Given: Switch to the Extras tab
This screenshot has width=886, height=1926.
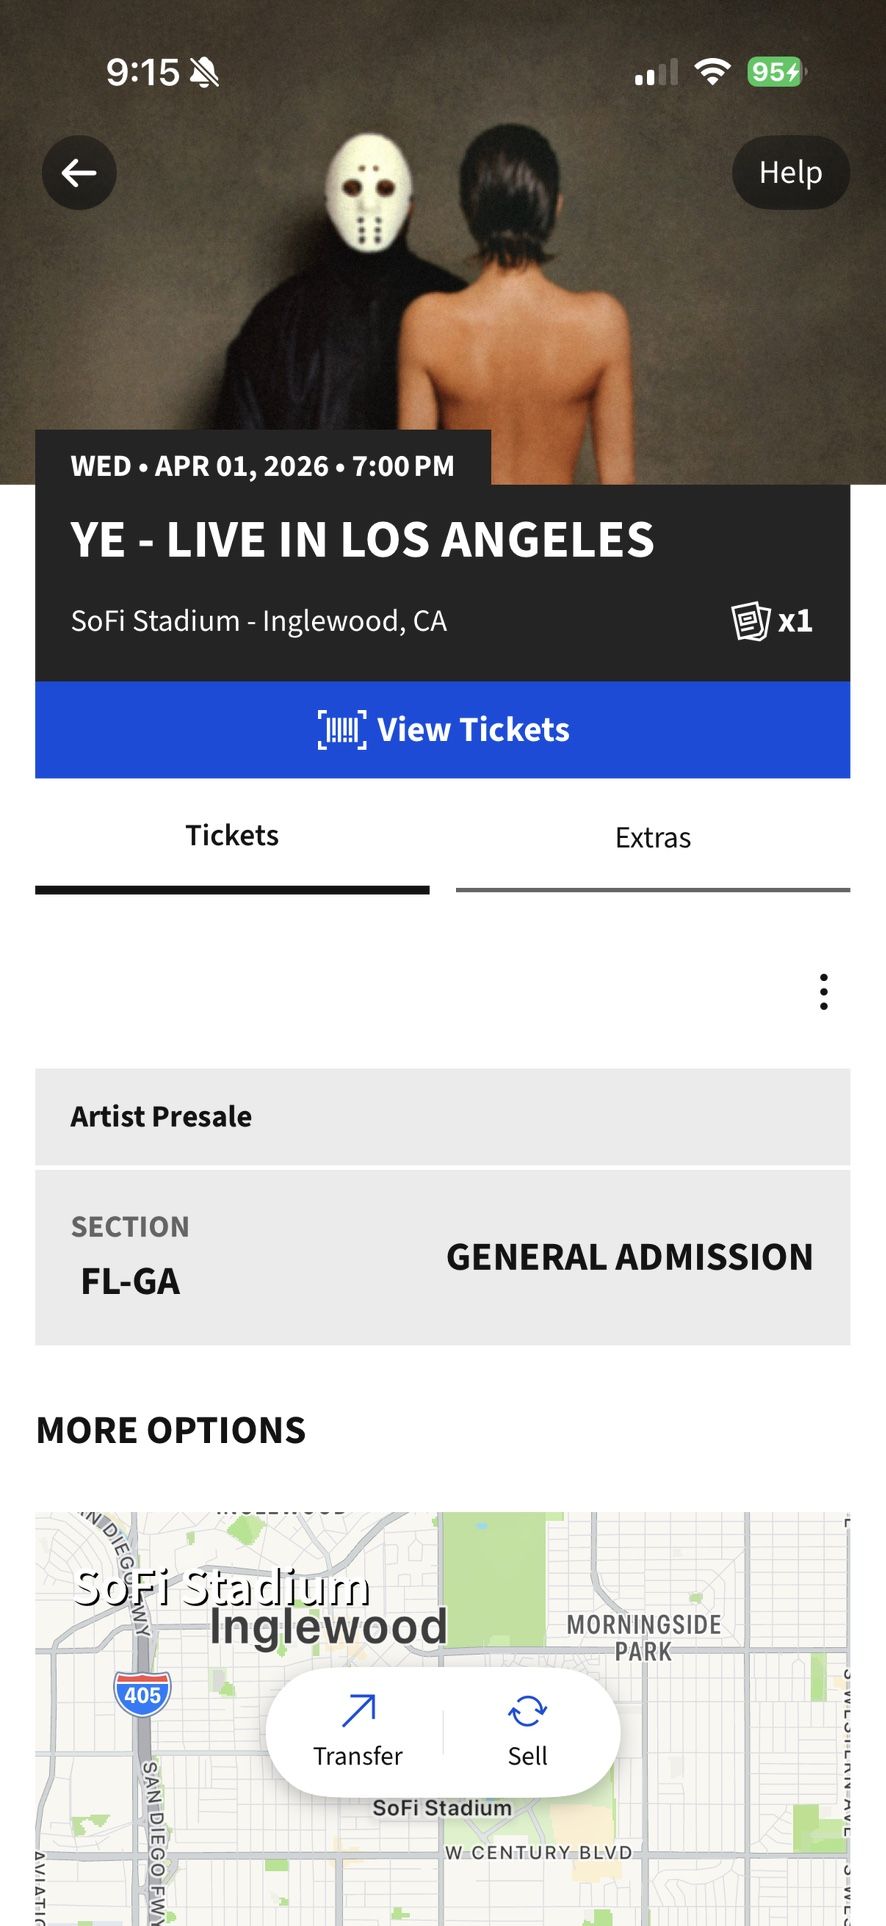Looking at the screenshot, I should [653, 838].
